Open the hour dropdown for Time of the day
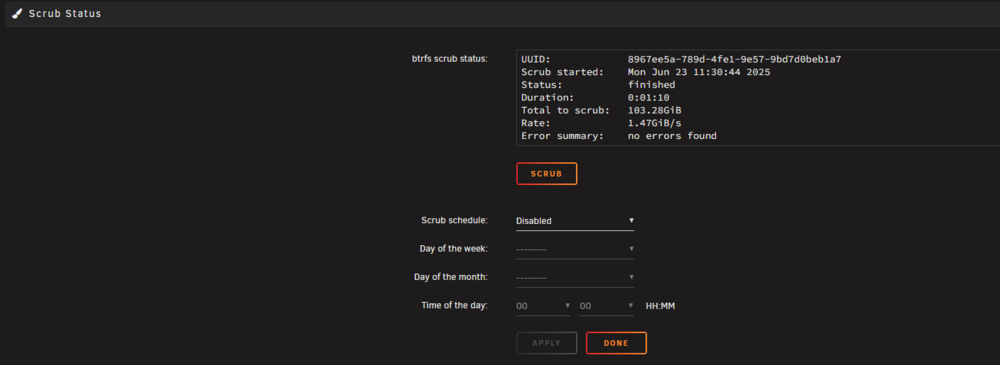The height and width of the screenshot is (365, 1000). click(543, 306)
